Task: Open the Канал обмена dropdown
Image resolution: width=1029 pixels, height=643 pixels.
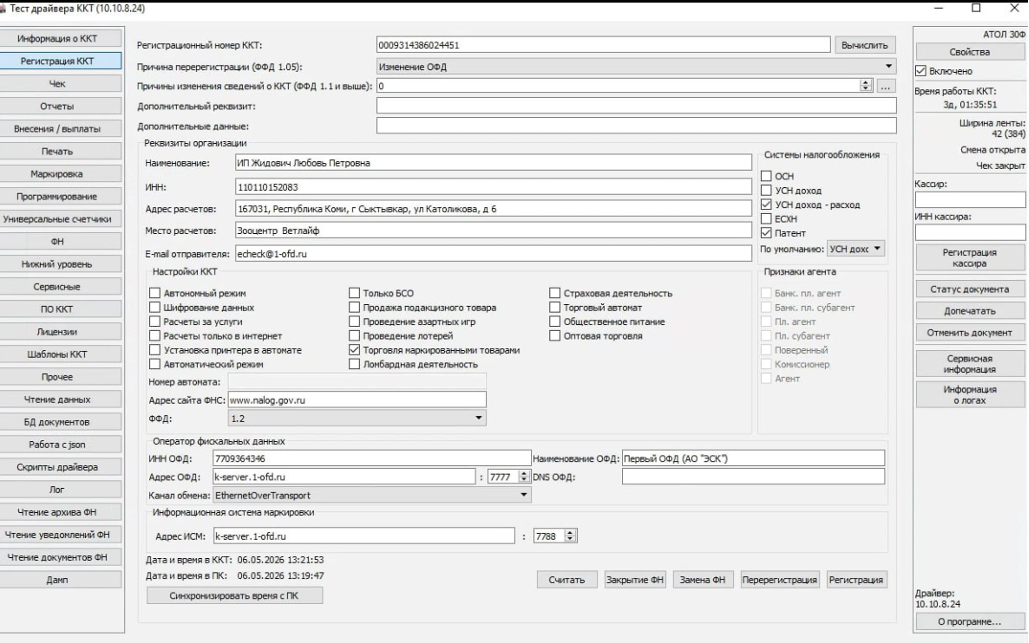Action: tap(372, 495)
